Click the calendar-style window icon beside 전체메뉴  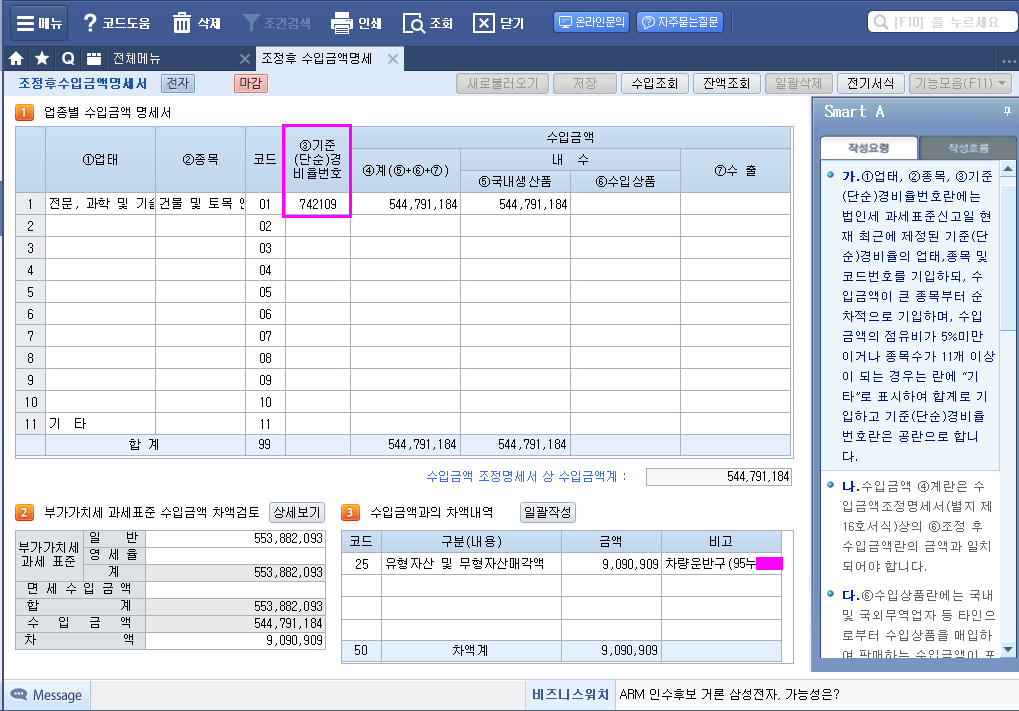(x=94, y=59)
